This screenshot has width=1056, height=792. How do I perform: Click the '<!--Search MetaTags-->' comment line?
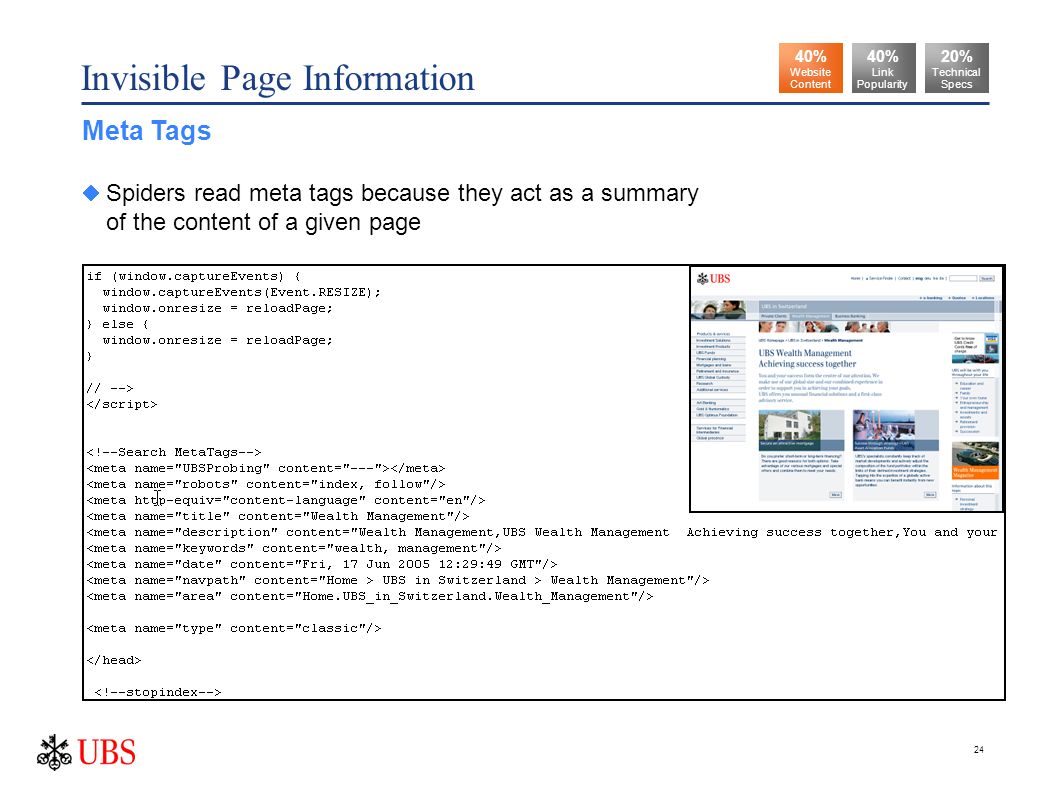pos(174,452)
